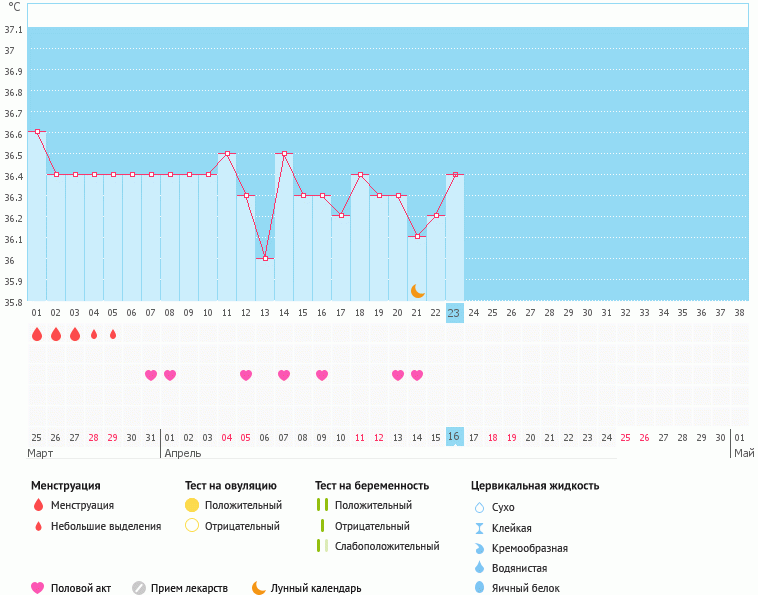Click the Положительный yellow ovulation circle icon
The height and width of the screenshot is (595, 758).
pos(192,505)
